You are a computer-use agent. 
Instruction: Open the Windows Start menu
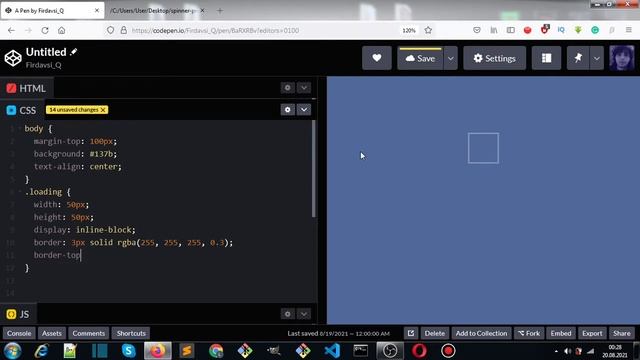(12, 351)
